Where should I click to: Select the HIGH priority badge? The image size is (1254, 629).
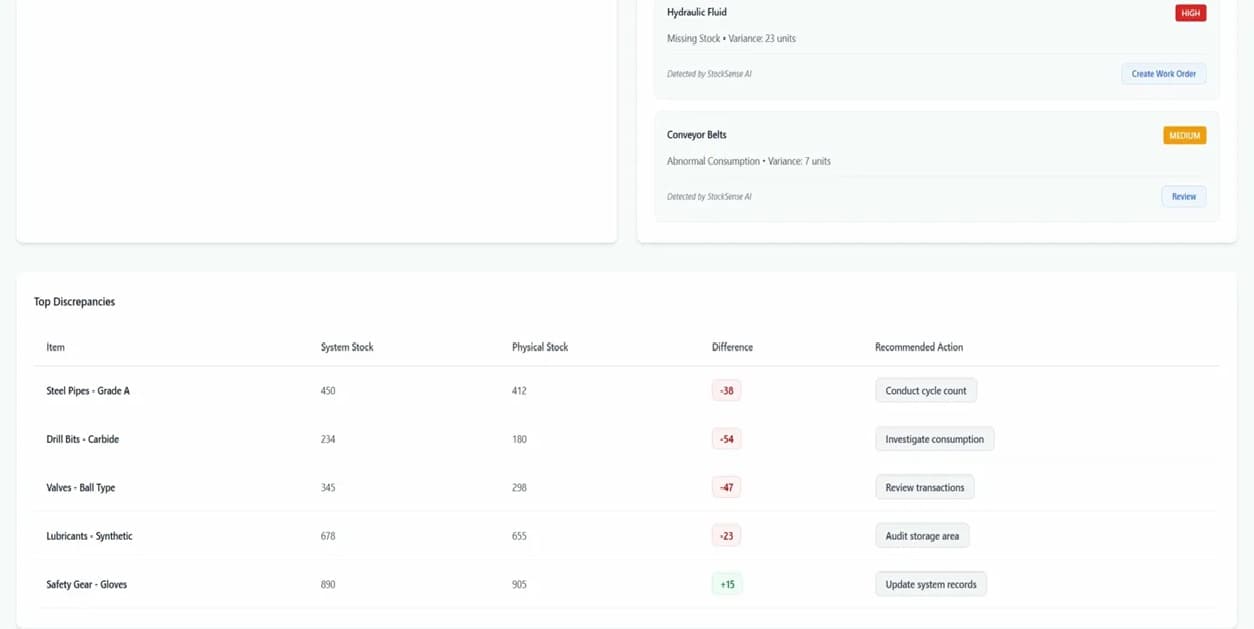(x=1189, y=13)
